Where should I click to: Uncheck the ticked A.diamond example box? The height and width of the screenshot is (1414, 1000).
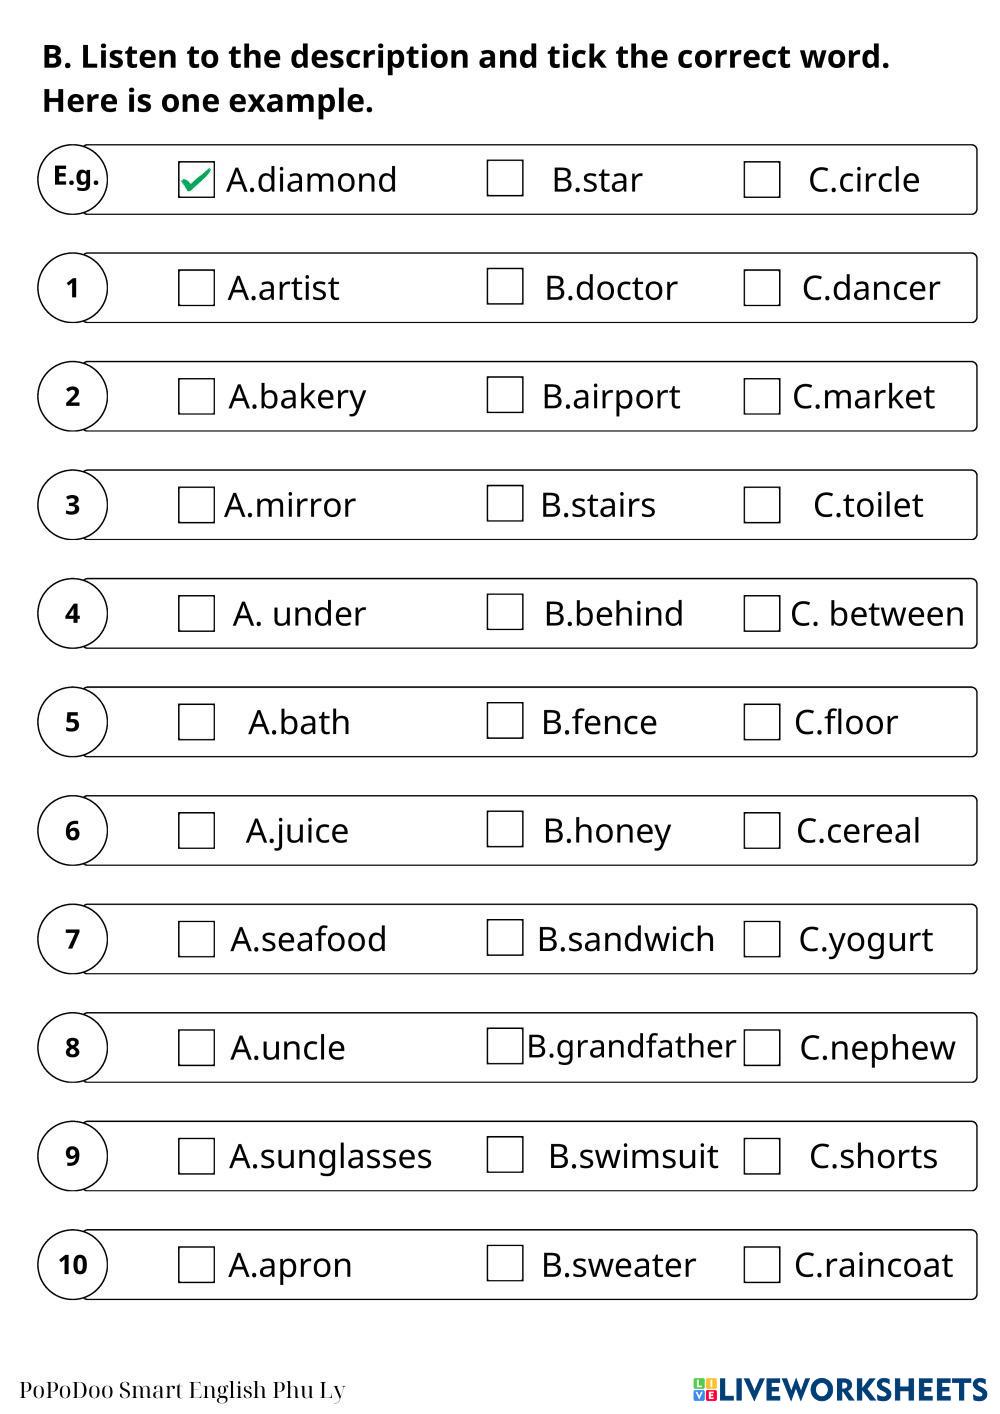(x=196, y=180)
